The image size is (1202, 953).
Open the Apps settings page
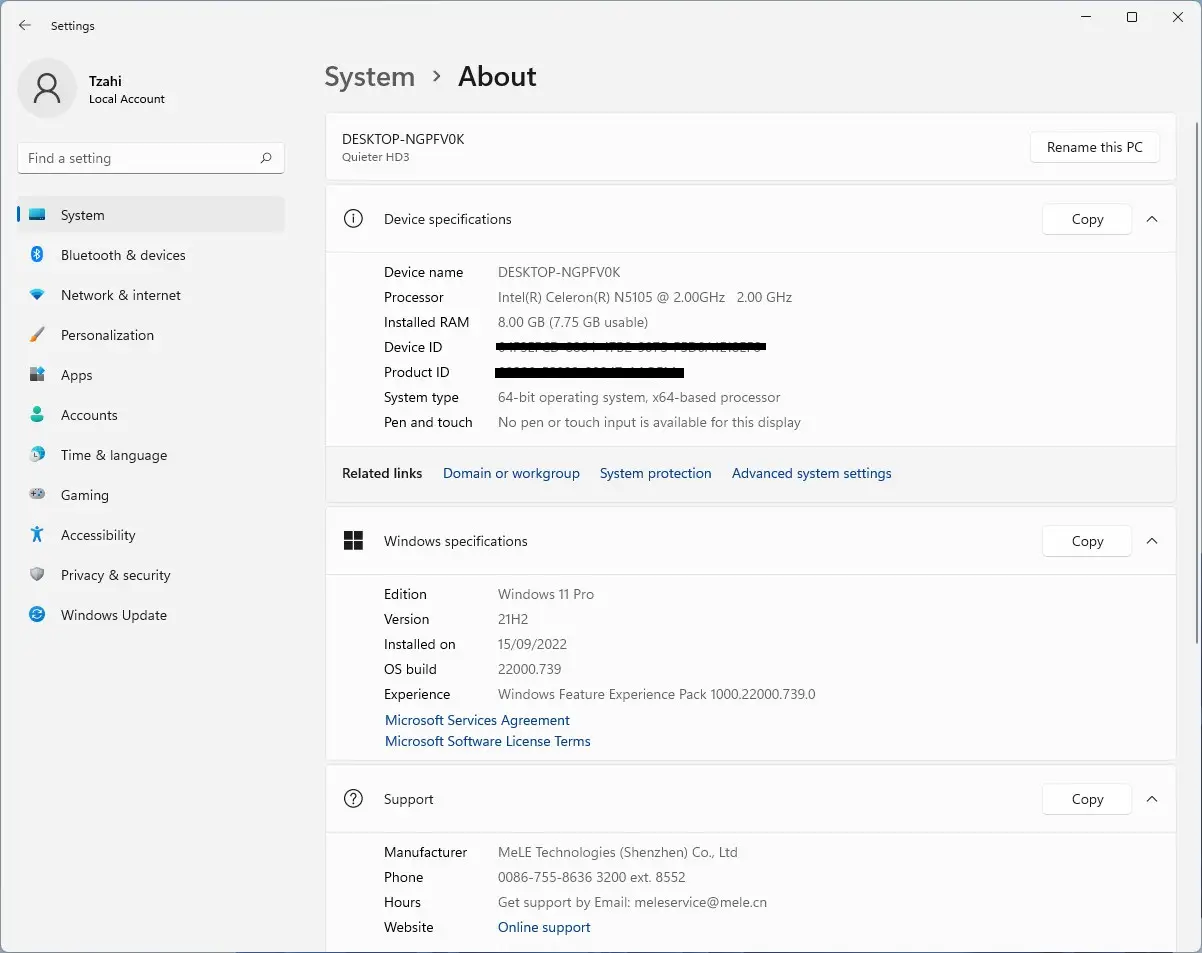coord(151,375)
